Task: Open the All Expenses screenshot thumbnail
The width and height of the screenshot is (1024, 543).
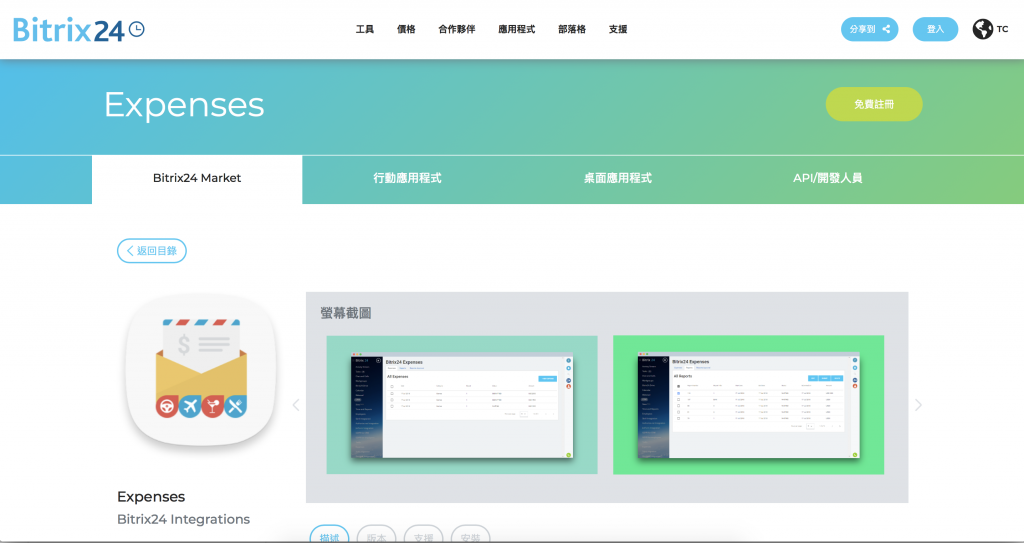Action: click(462, 405)
